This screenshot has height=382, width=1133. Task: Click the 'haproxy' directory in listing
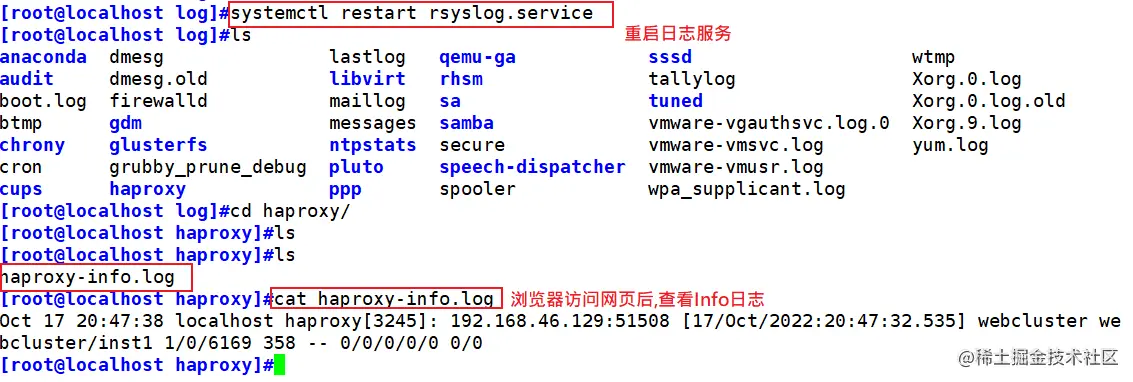tap(147, 190)
